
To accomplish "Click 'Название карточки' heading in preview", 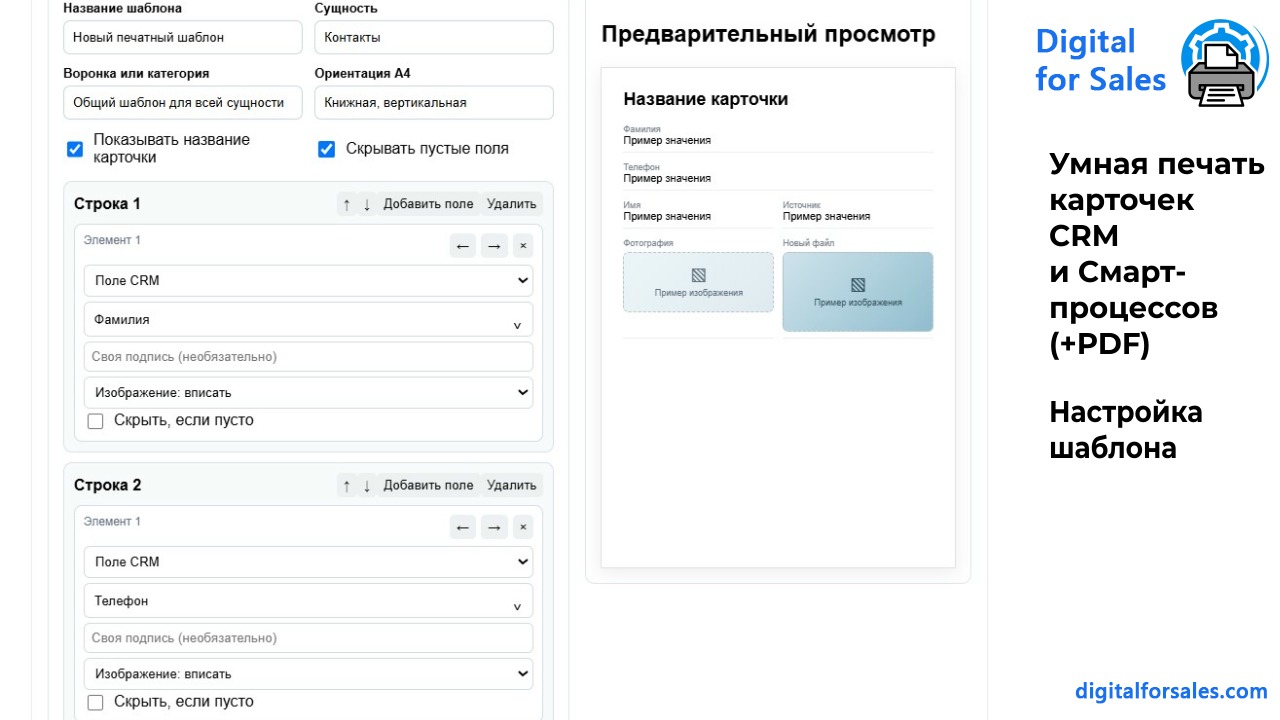I will 706,99.
